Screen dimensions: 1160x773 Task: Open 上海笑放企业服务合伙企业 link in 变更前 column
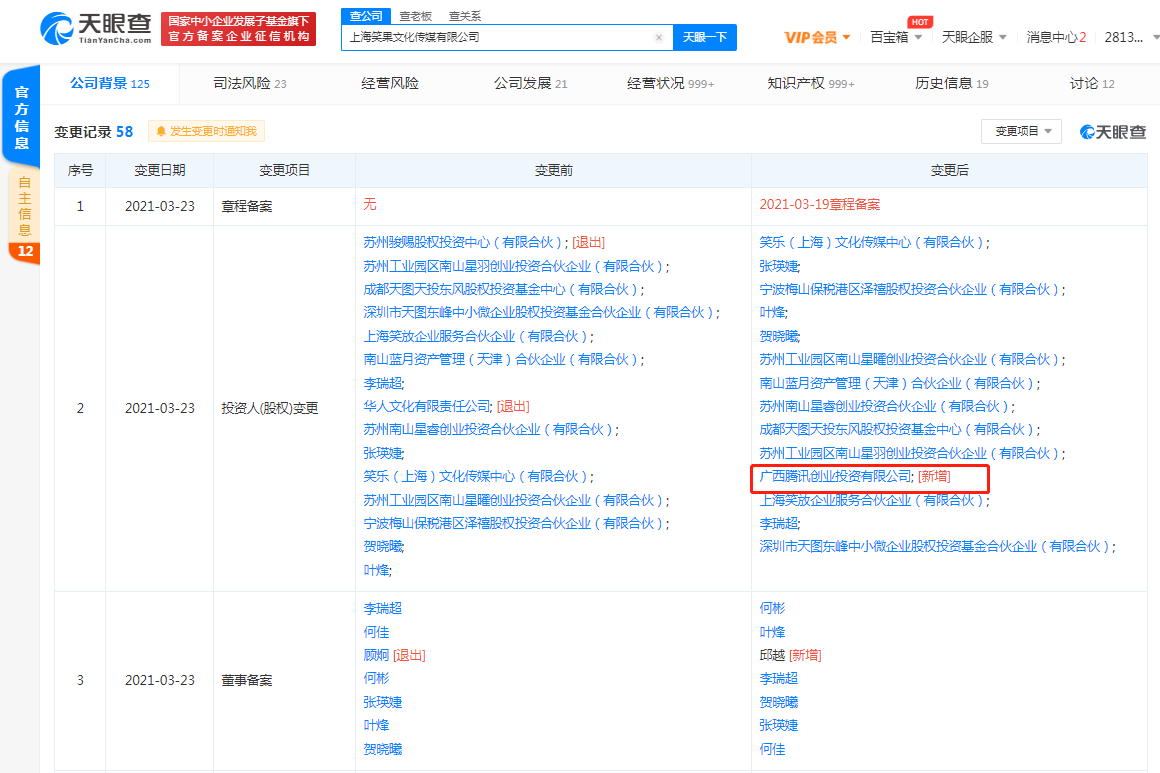(x=476, y=336)
